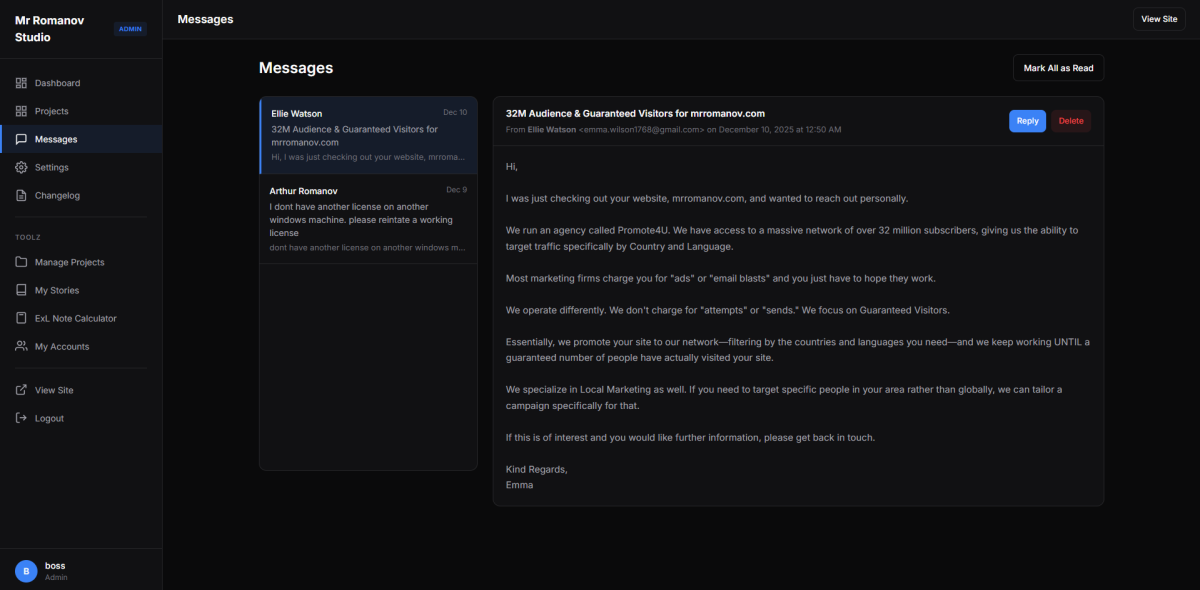Delete the open message
The height and width of the screenshot is (590, 1200).
click(x=1070, y=121)
